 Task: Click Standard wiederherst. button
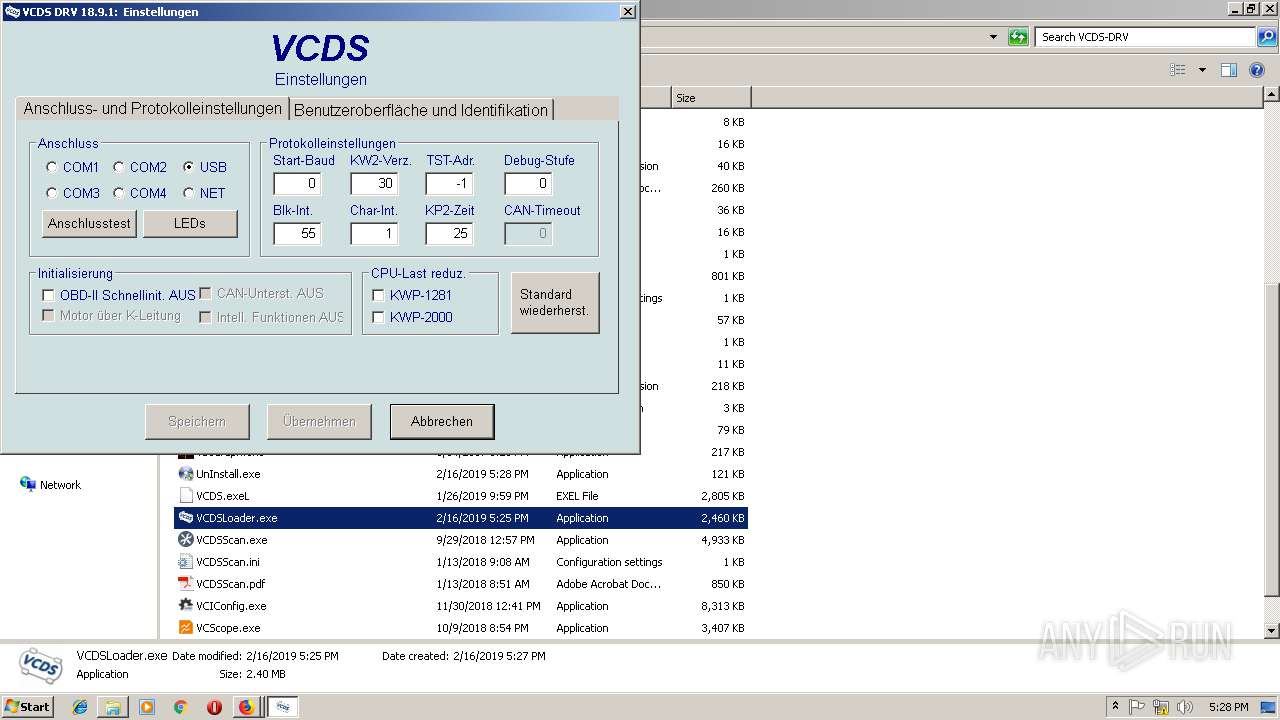pyautogui.click(x=555, y=302)
